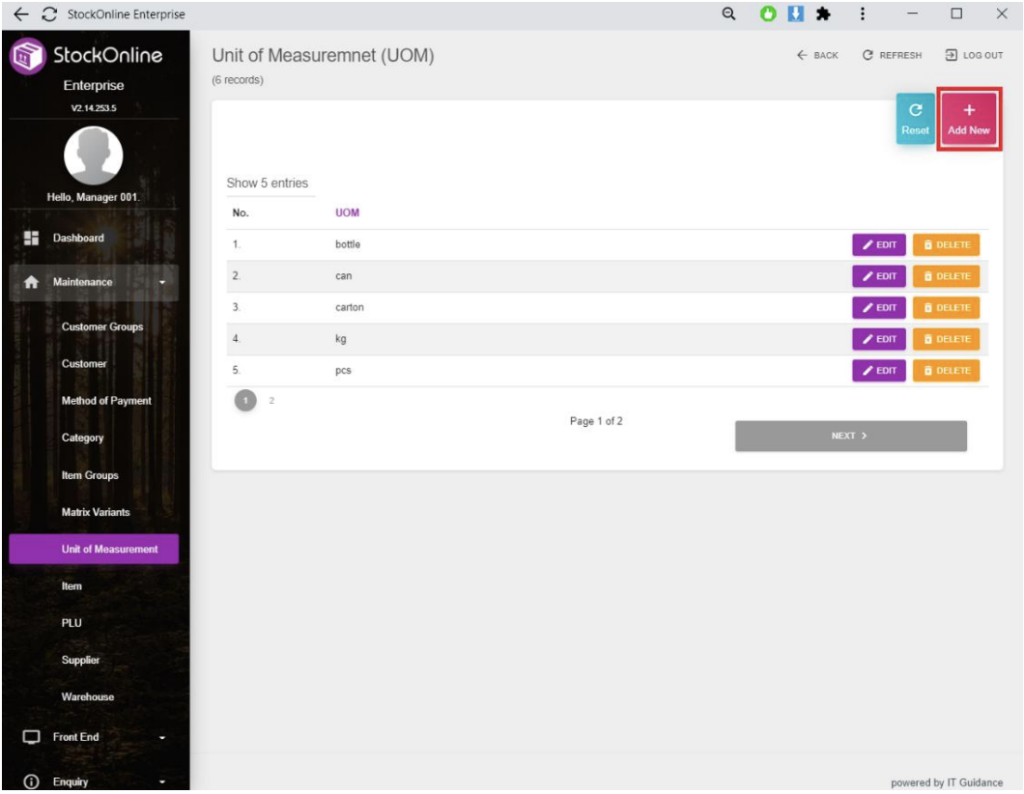Jump to page 2 in pagination

coord(271,400)
